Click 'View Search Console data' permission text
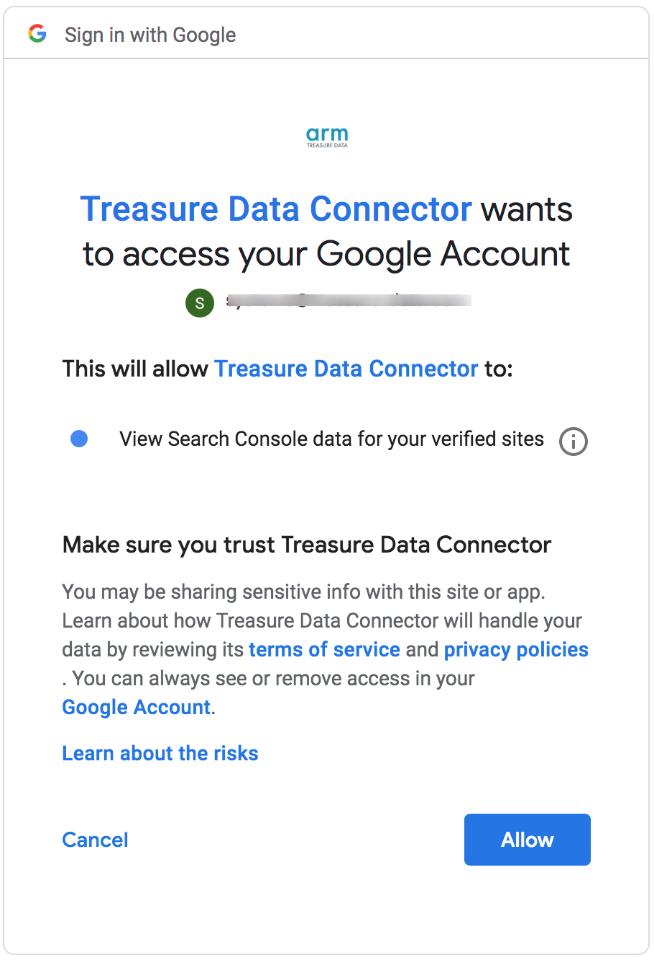 pyautogui.click(x=331, y=439)
